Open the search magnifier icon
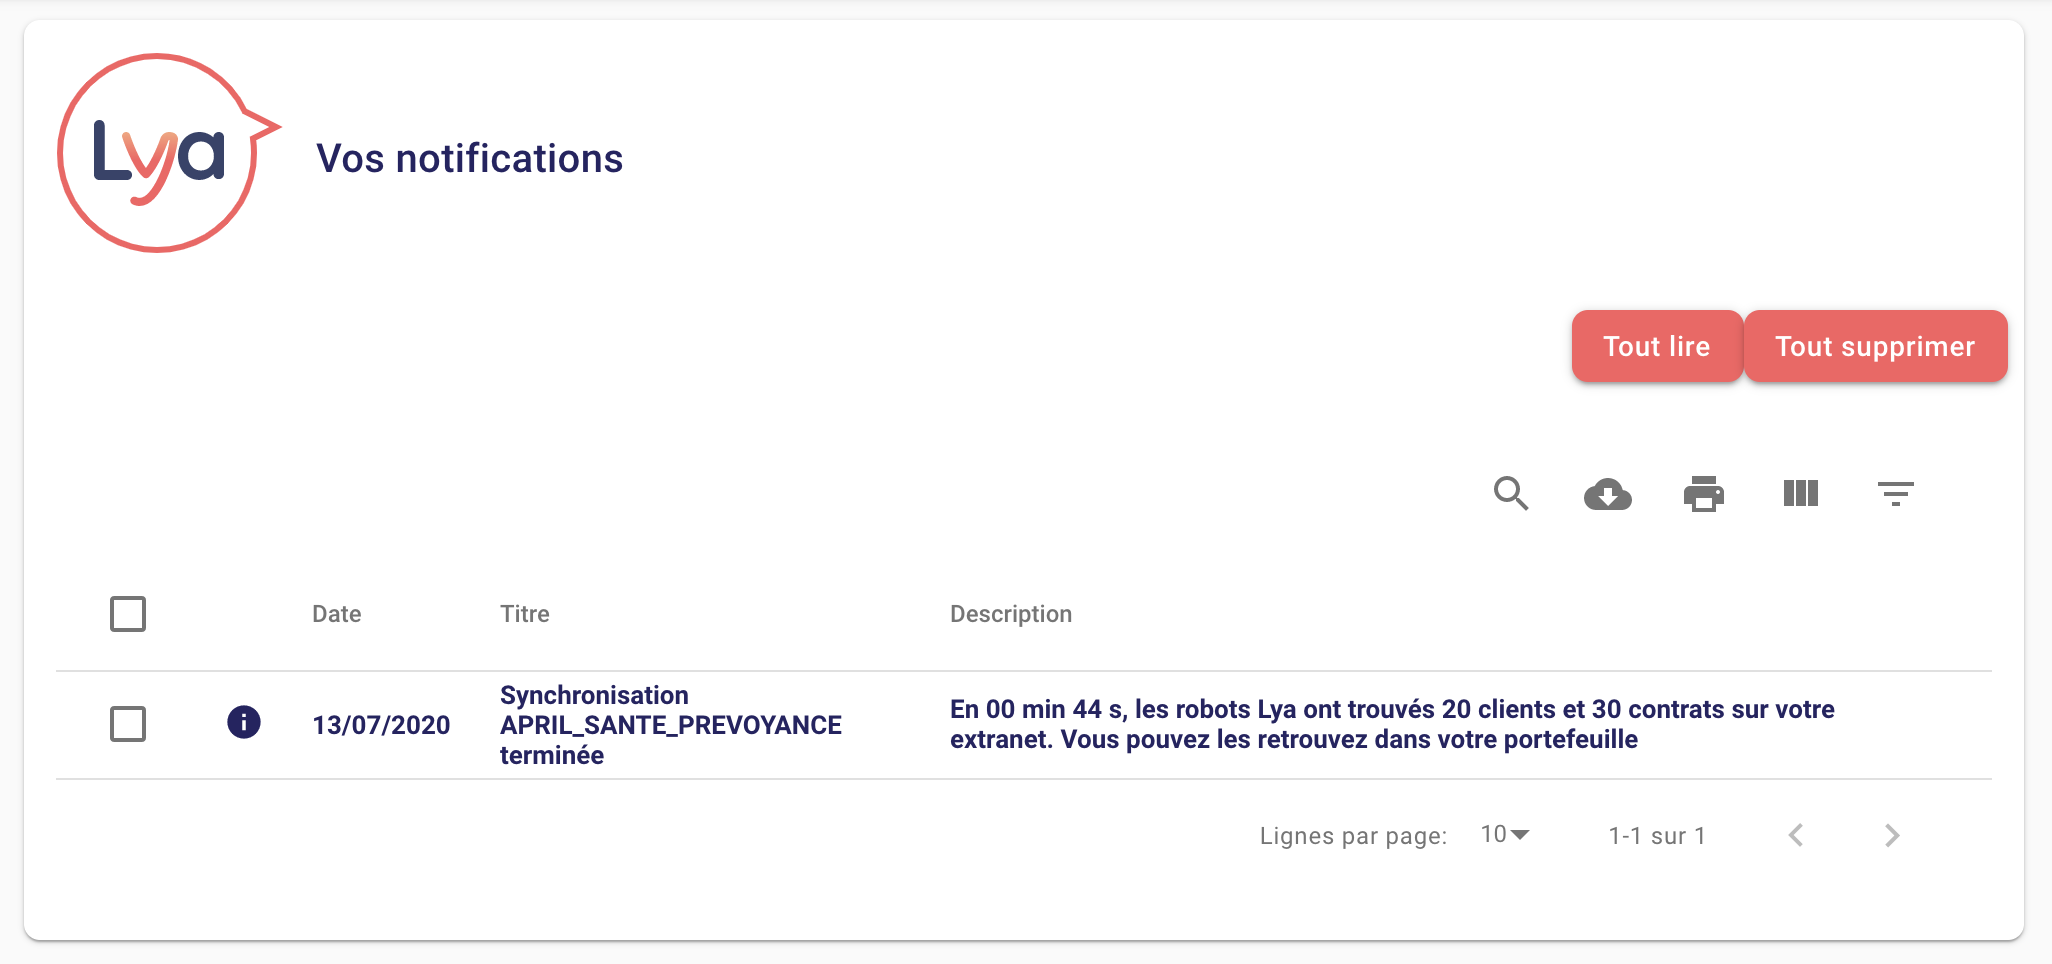2052x964 pixels. [x=1511, y=494]
